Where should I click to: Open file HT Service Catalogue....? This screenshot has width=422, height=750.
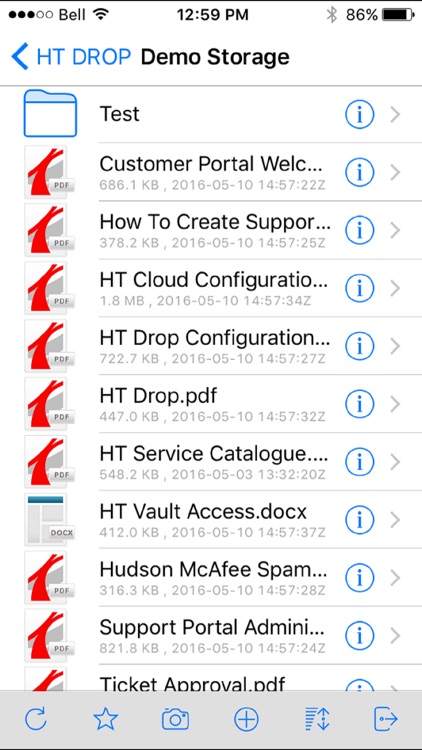coord(214,454)
